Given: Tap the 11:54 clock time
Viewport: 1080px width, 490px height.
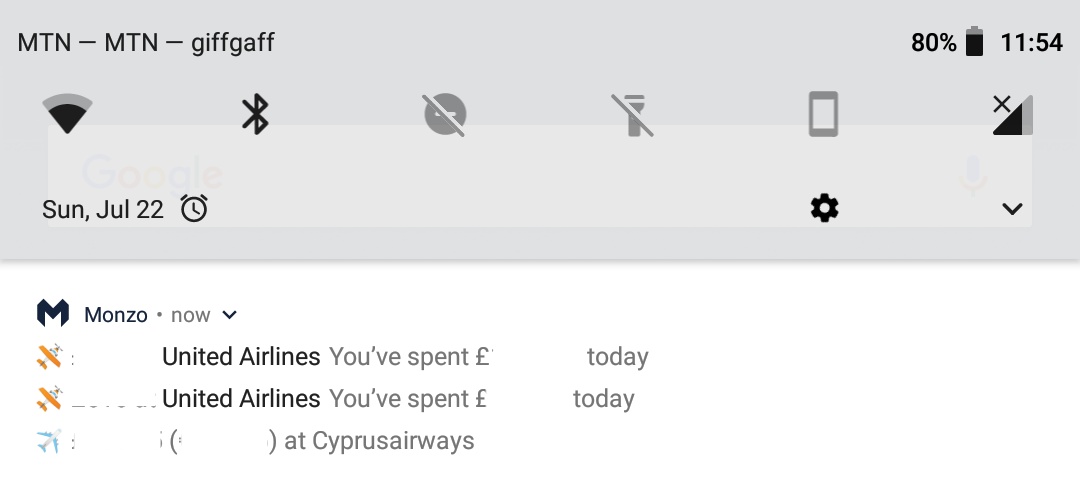Looking at the screenshot, I should coord(1031,43).
